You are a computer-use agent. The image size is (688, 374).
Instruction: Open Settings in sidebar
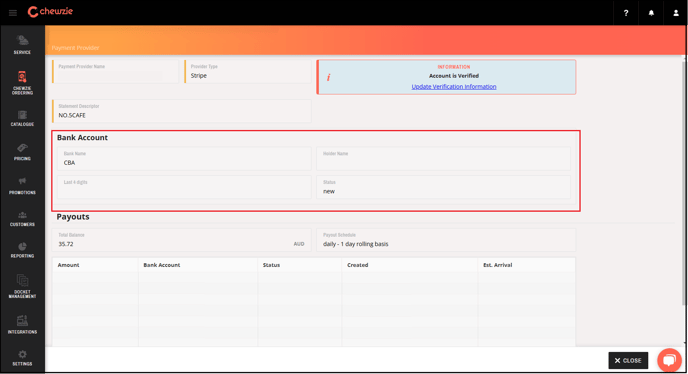[x=22, y=358]
